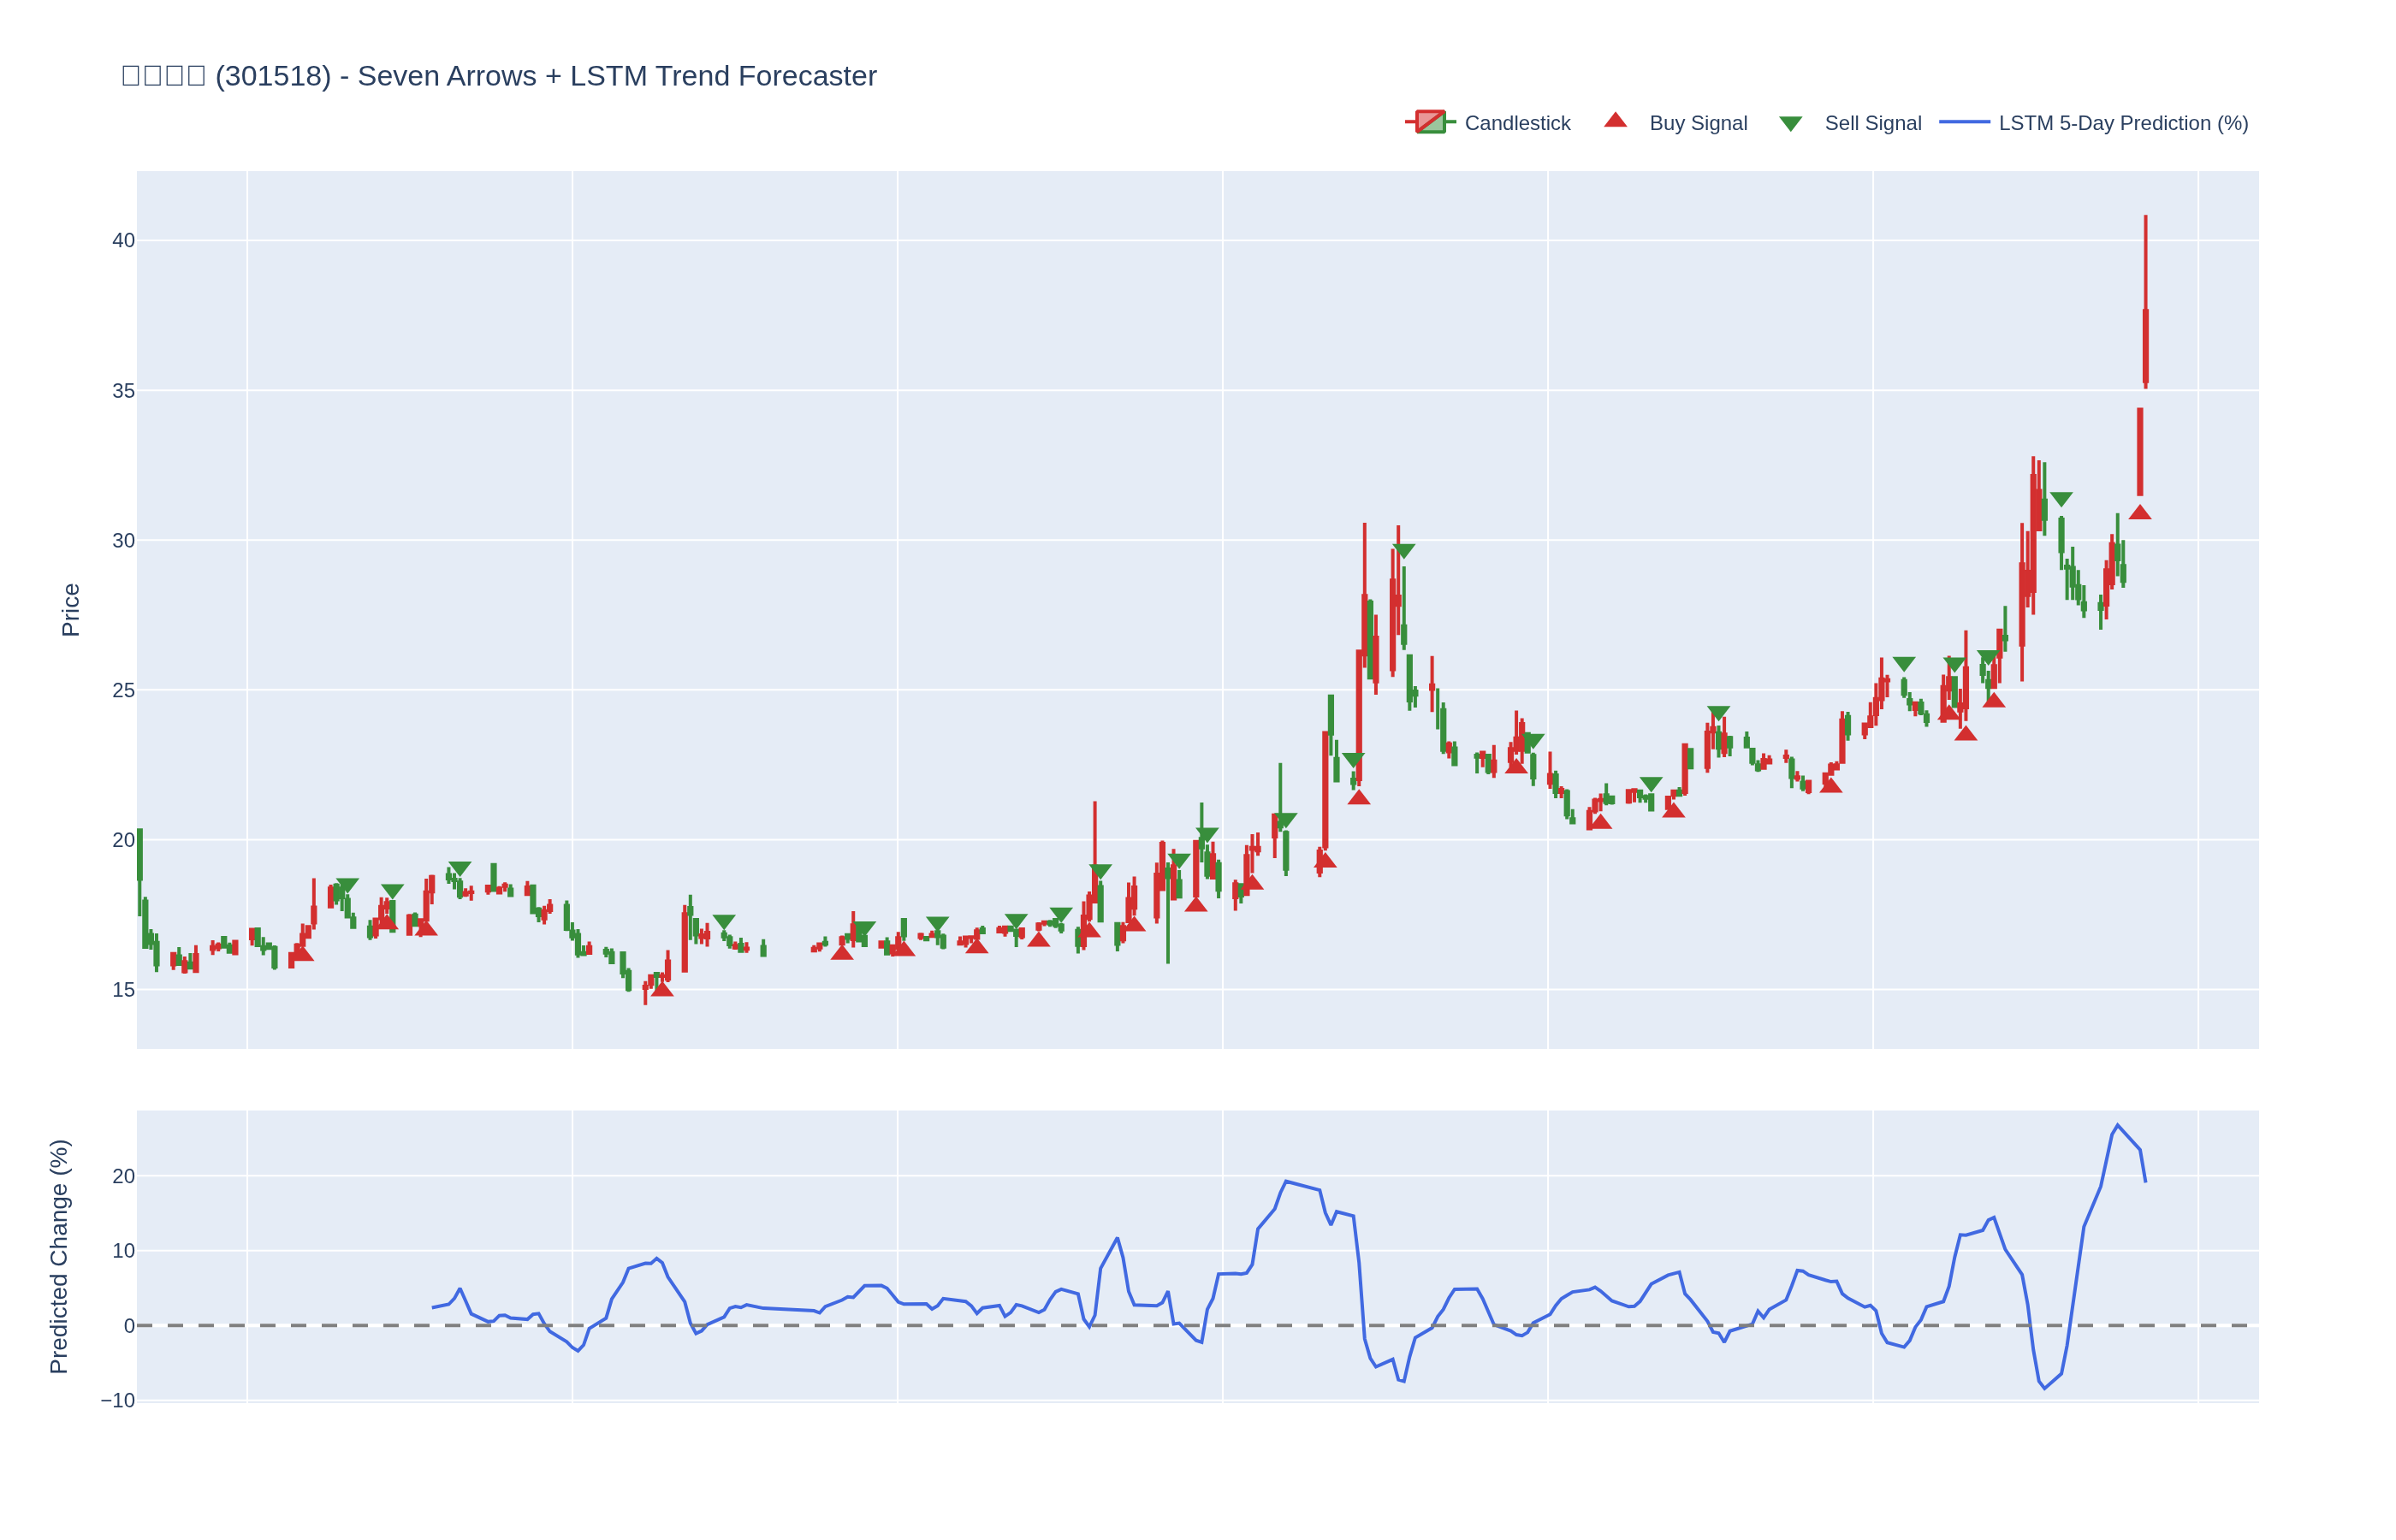The width and height of the screenshot is (2396, 1540).
Task: Toggle Sell Signal trace via legend text
Action: coord(1872,123)
